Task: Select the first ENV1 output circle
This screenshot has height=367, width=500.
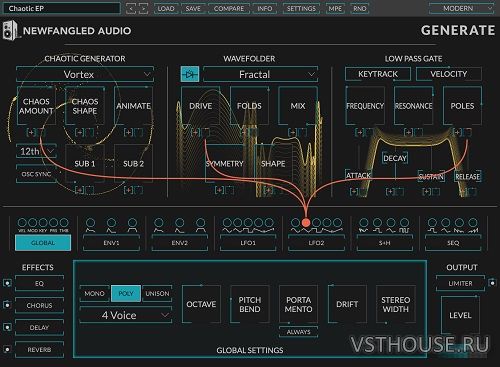Action: (x=91, y=222)
